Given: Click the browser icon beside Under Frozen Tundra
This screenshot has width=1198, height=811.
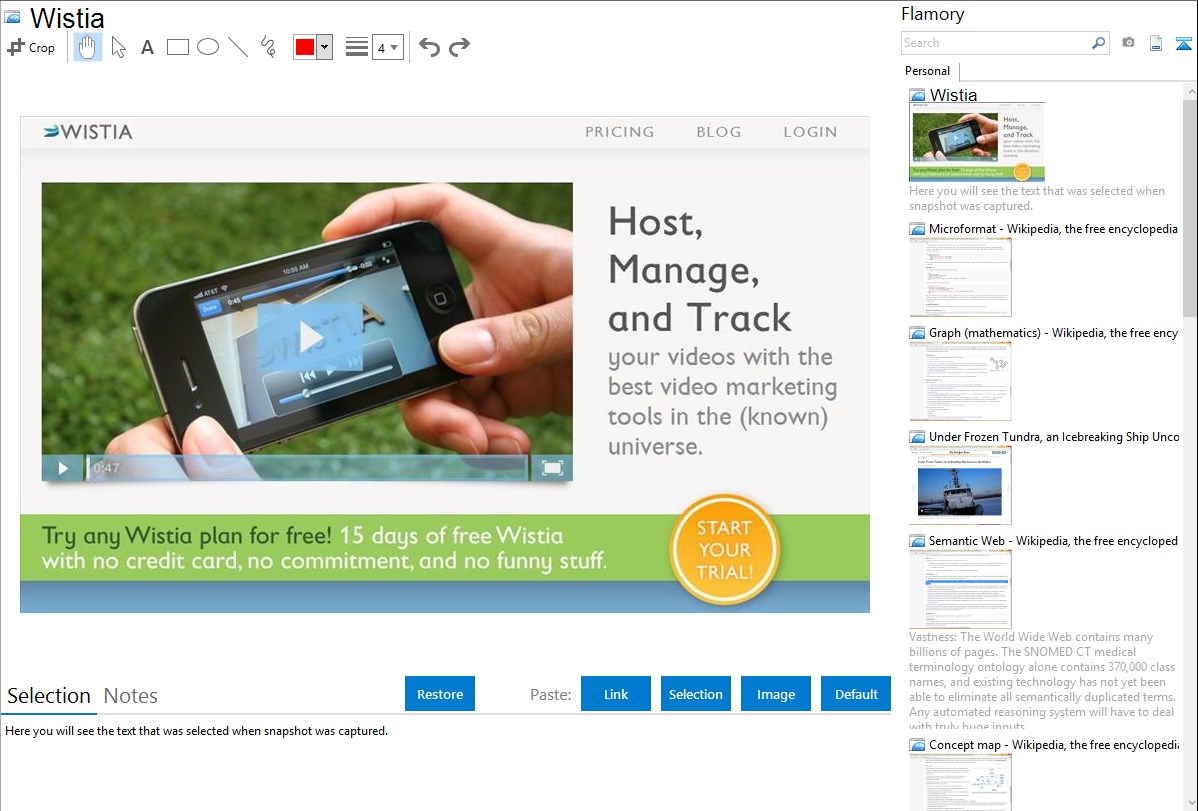Looking at the screenshot, I should pos(917,437).
